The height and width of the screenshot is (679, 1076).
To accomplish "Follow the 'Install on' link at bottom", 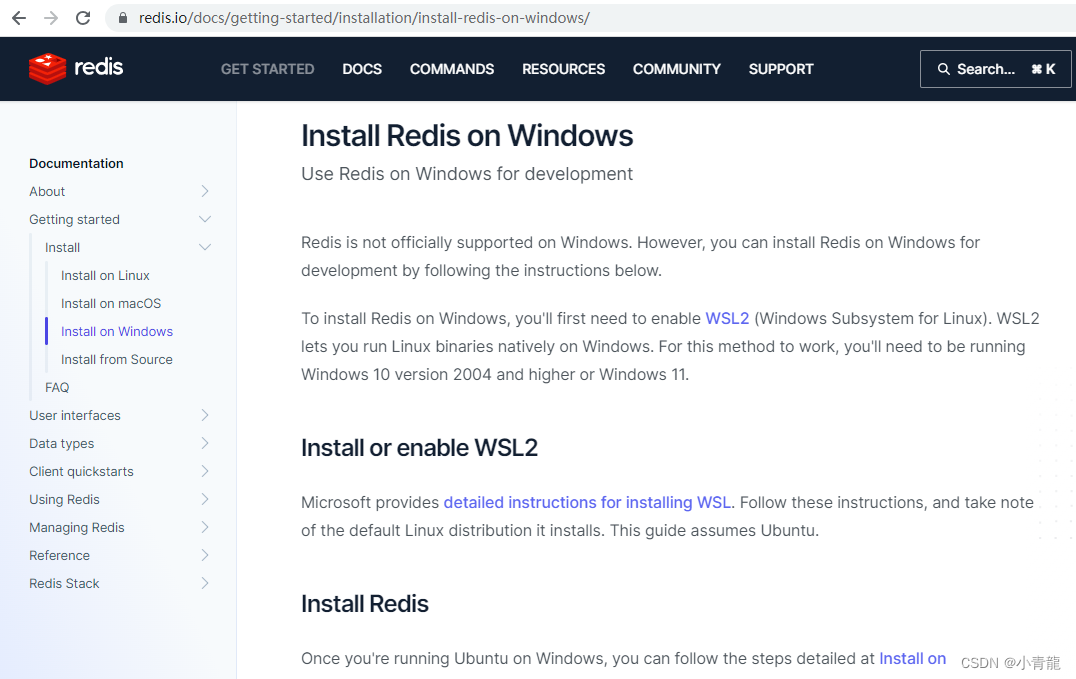I will tap(912, 658).
